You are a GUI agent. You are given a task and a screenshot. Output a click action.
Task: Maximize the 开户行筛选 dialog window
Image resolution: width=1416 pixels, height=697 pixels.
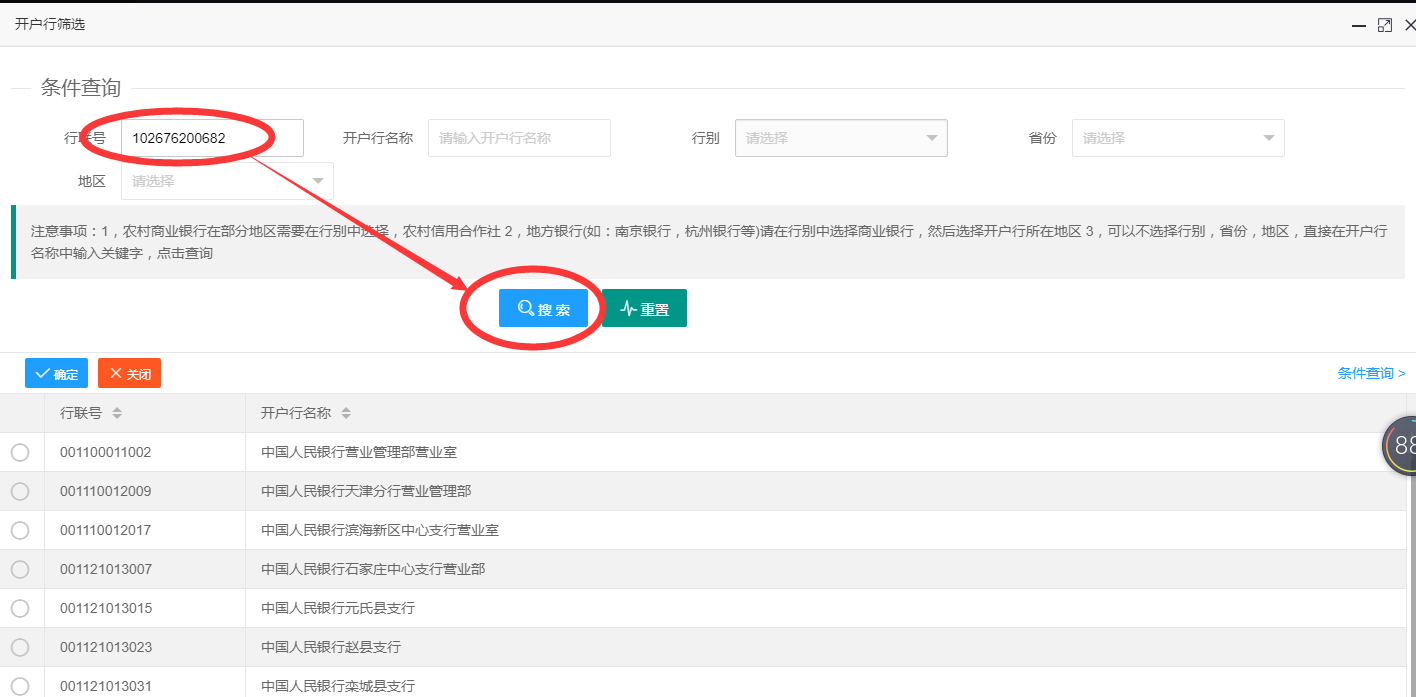(x=1384, y=25)
